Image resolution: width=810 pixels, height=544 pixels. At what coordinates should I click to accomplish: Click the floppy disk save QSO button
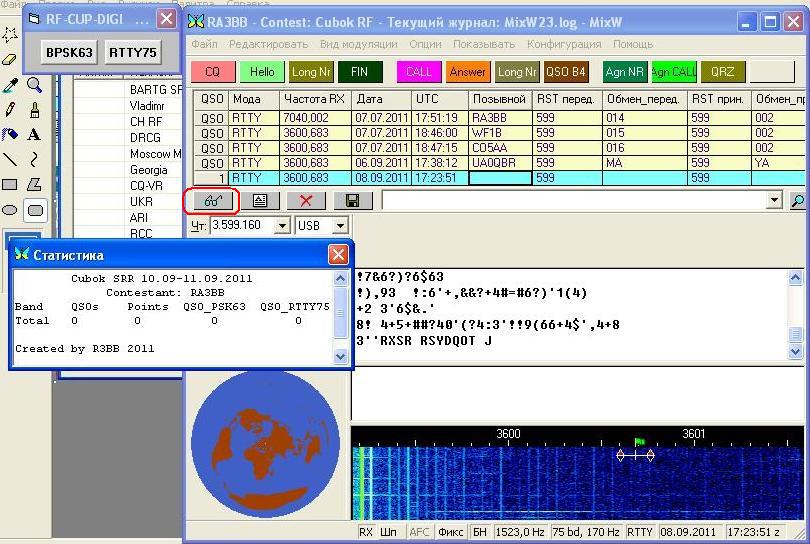(x=352, y=201)
